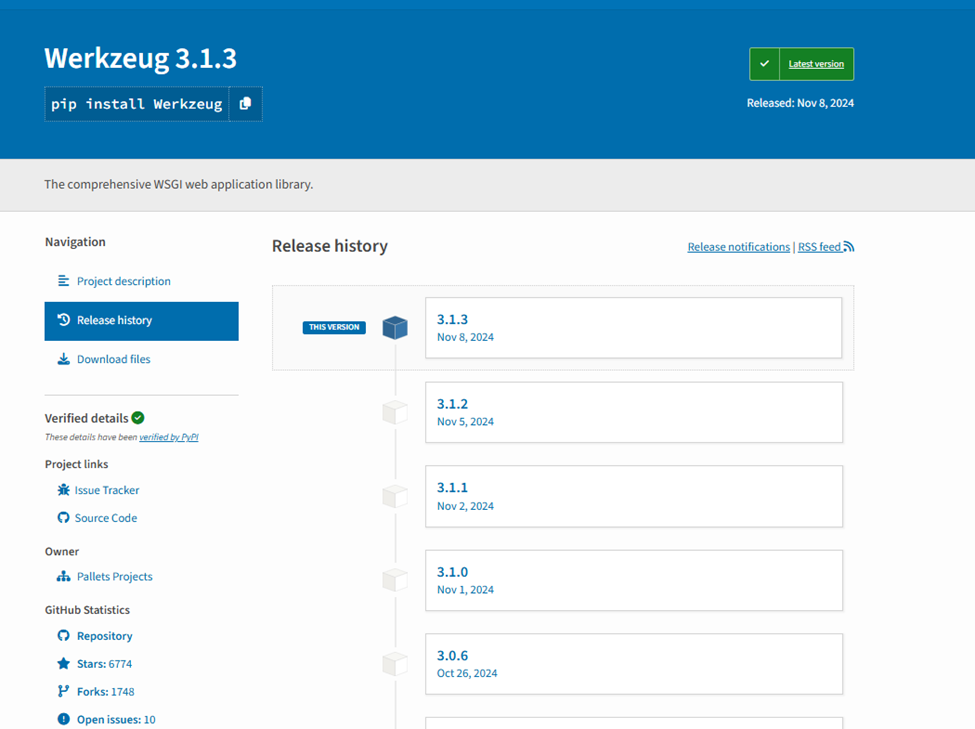
Task: Click the Project description lines icon
Action: coord(63,281)
